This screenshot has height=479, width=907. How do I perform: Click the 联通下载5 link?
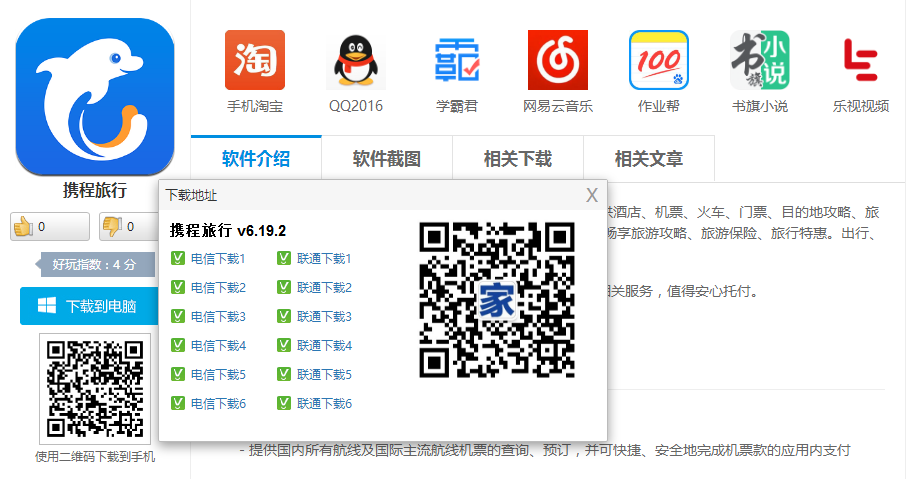(324, 374)
